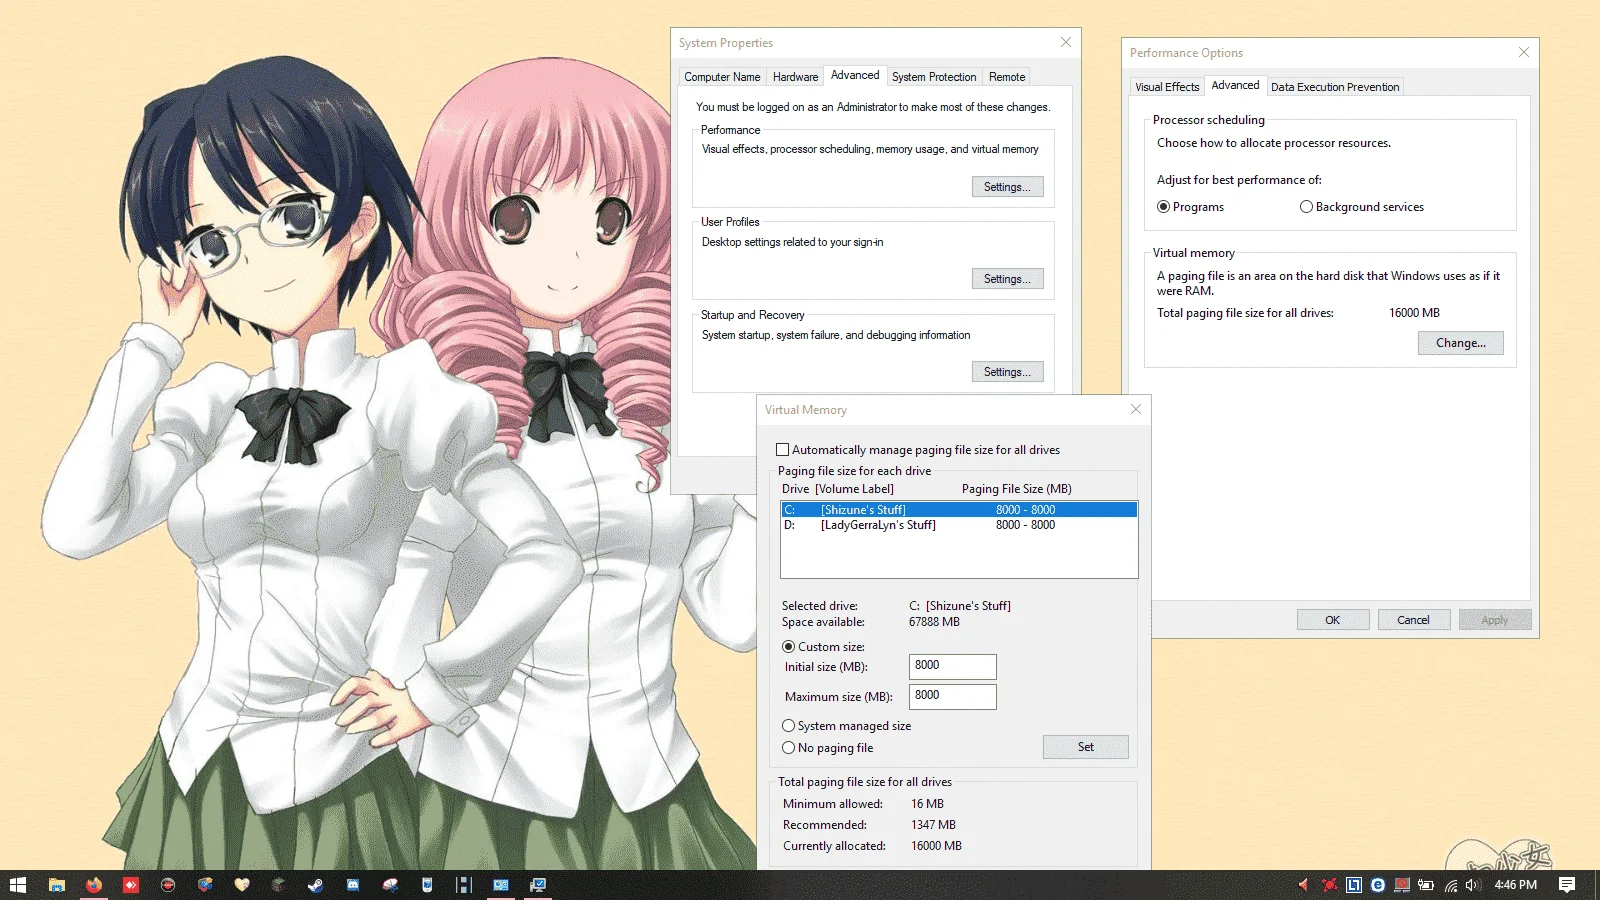Open Performance Settings in System Properties
The width and height of the screenshot is (1600, 900).
pyautogui.click(x=1007, y=187)
